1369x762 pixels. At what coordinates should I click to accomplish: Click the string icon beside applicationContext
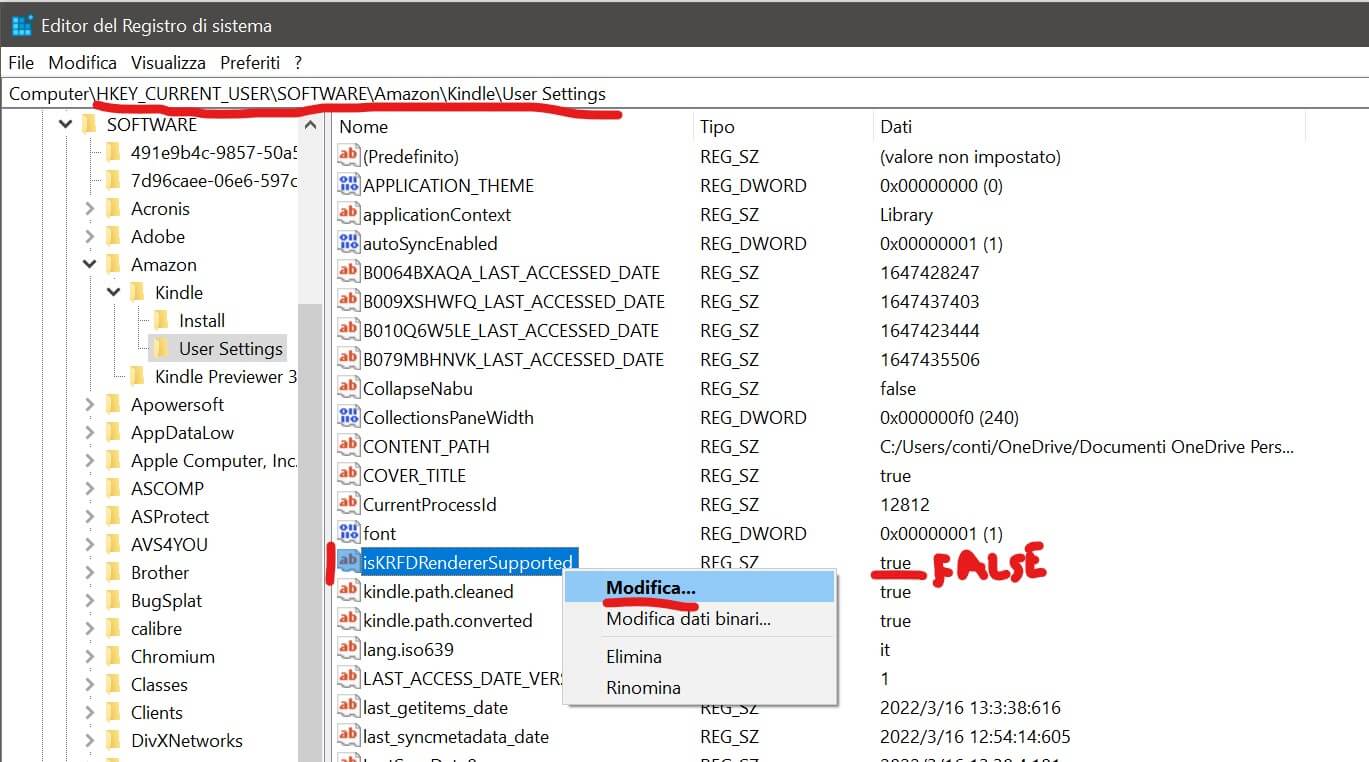[x=348, y=214]
